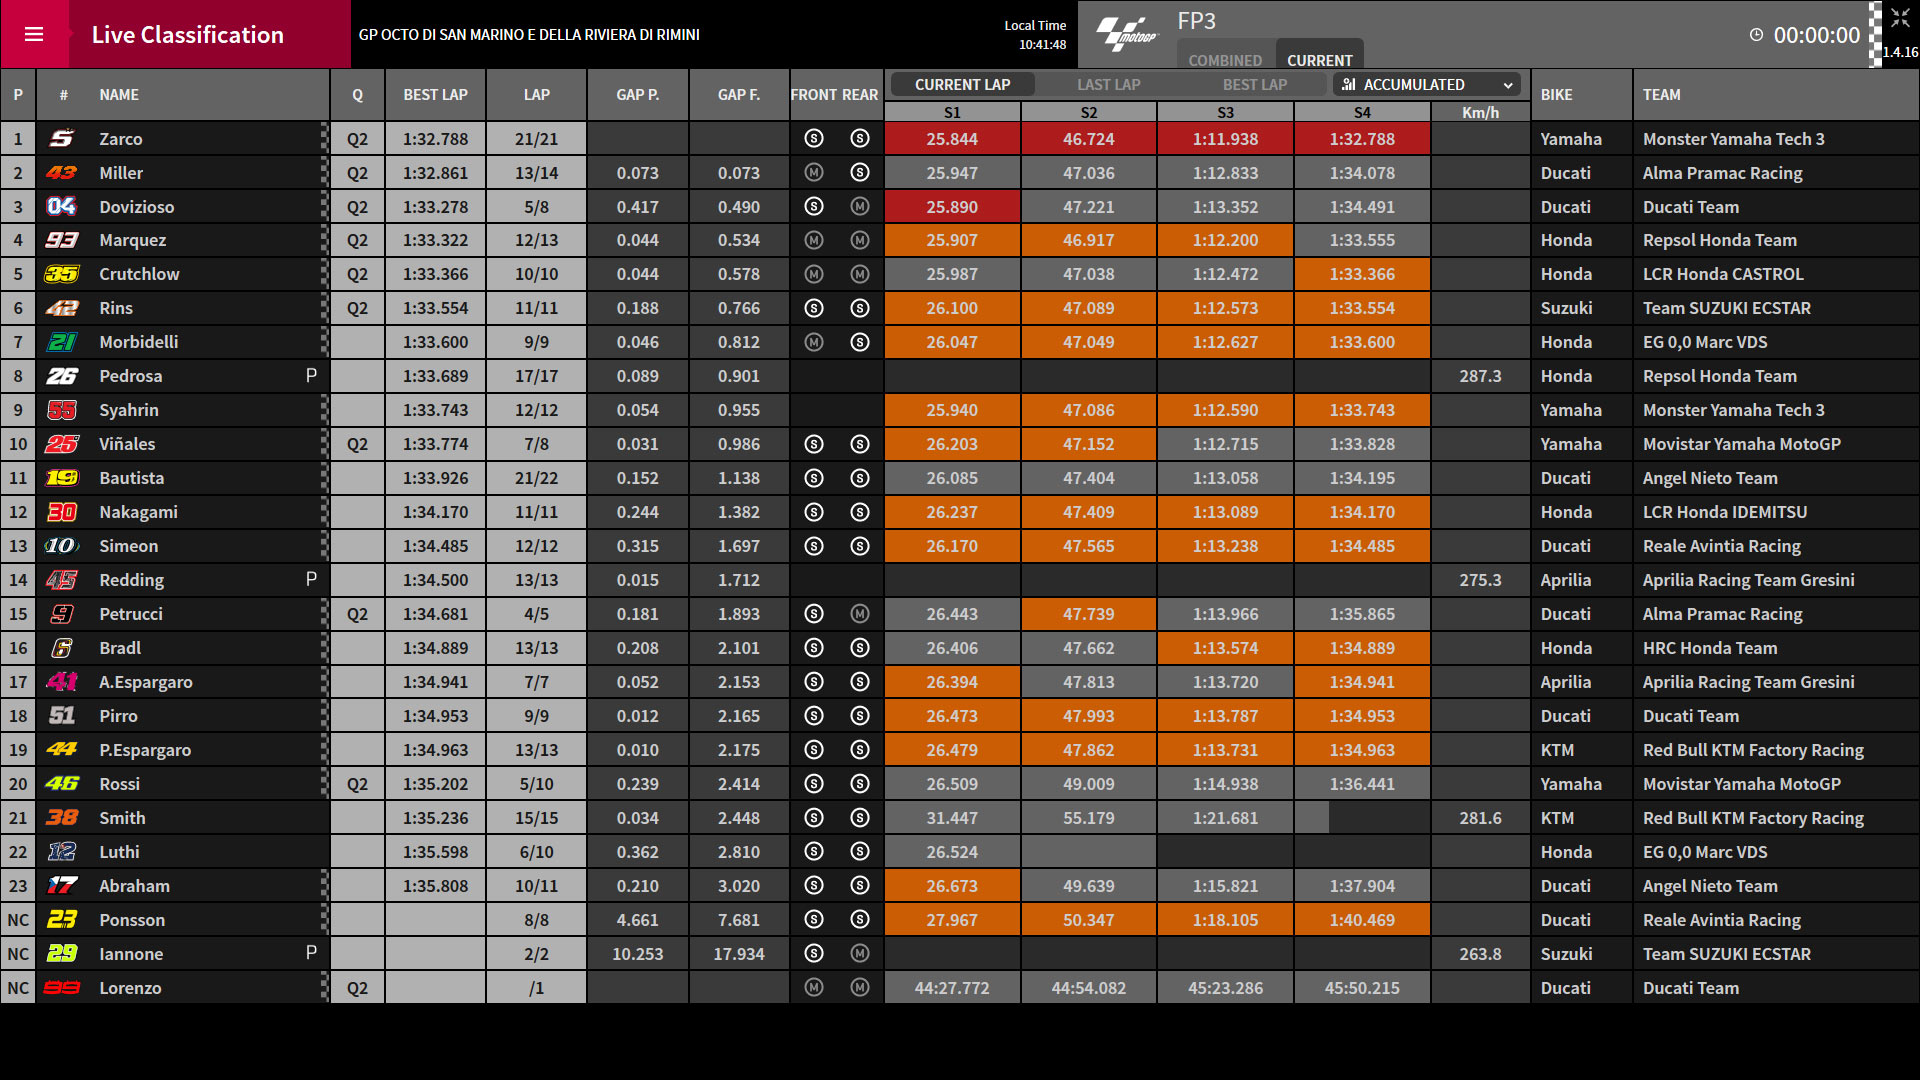Select rider name A.Espargaro

point(146,682)
